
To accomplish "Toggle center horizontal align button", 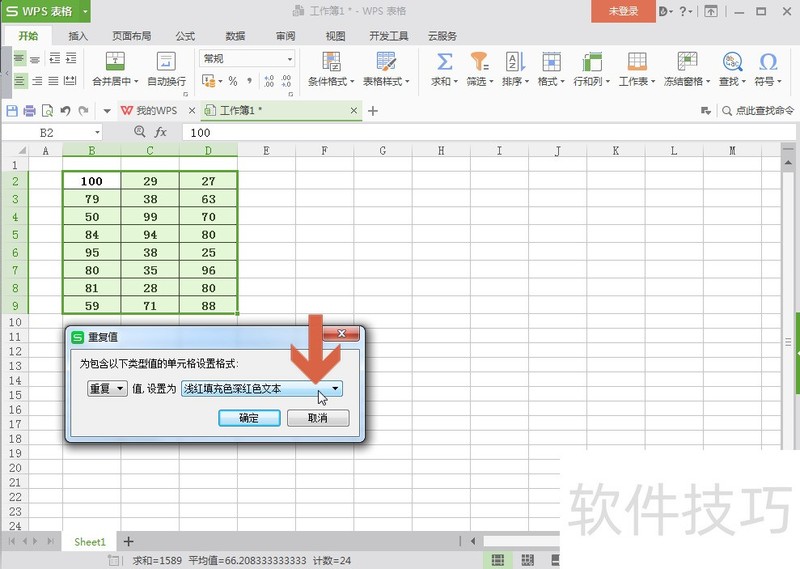I will (20, 81).
